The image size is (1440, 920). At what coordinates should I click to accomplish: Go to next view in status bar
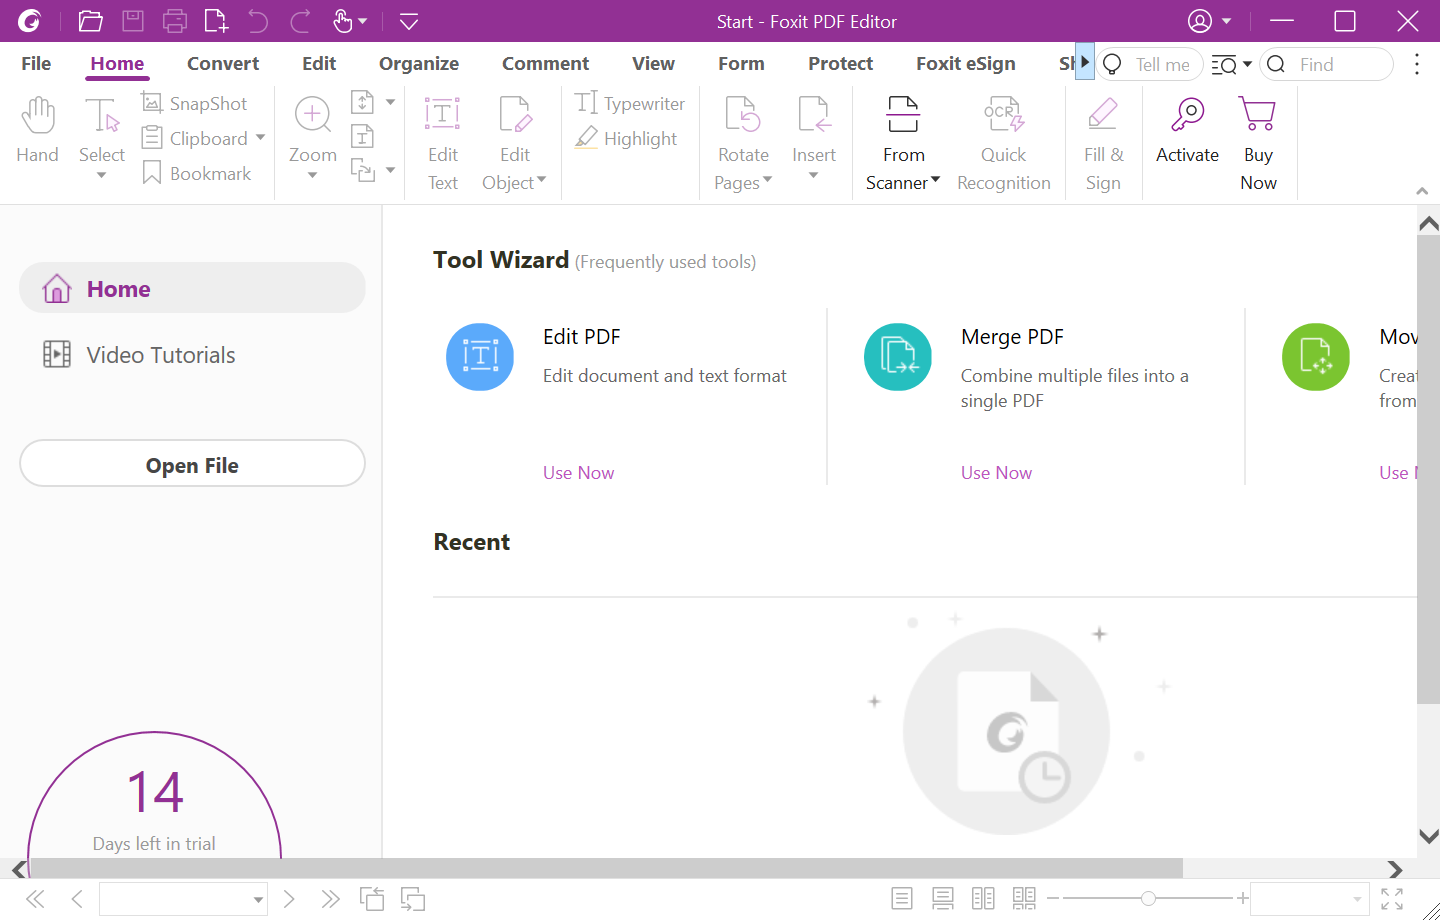413,899
